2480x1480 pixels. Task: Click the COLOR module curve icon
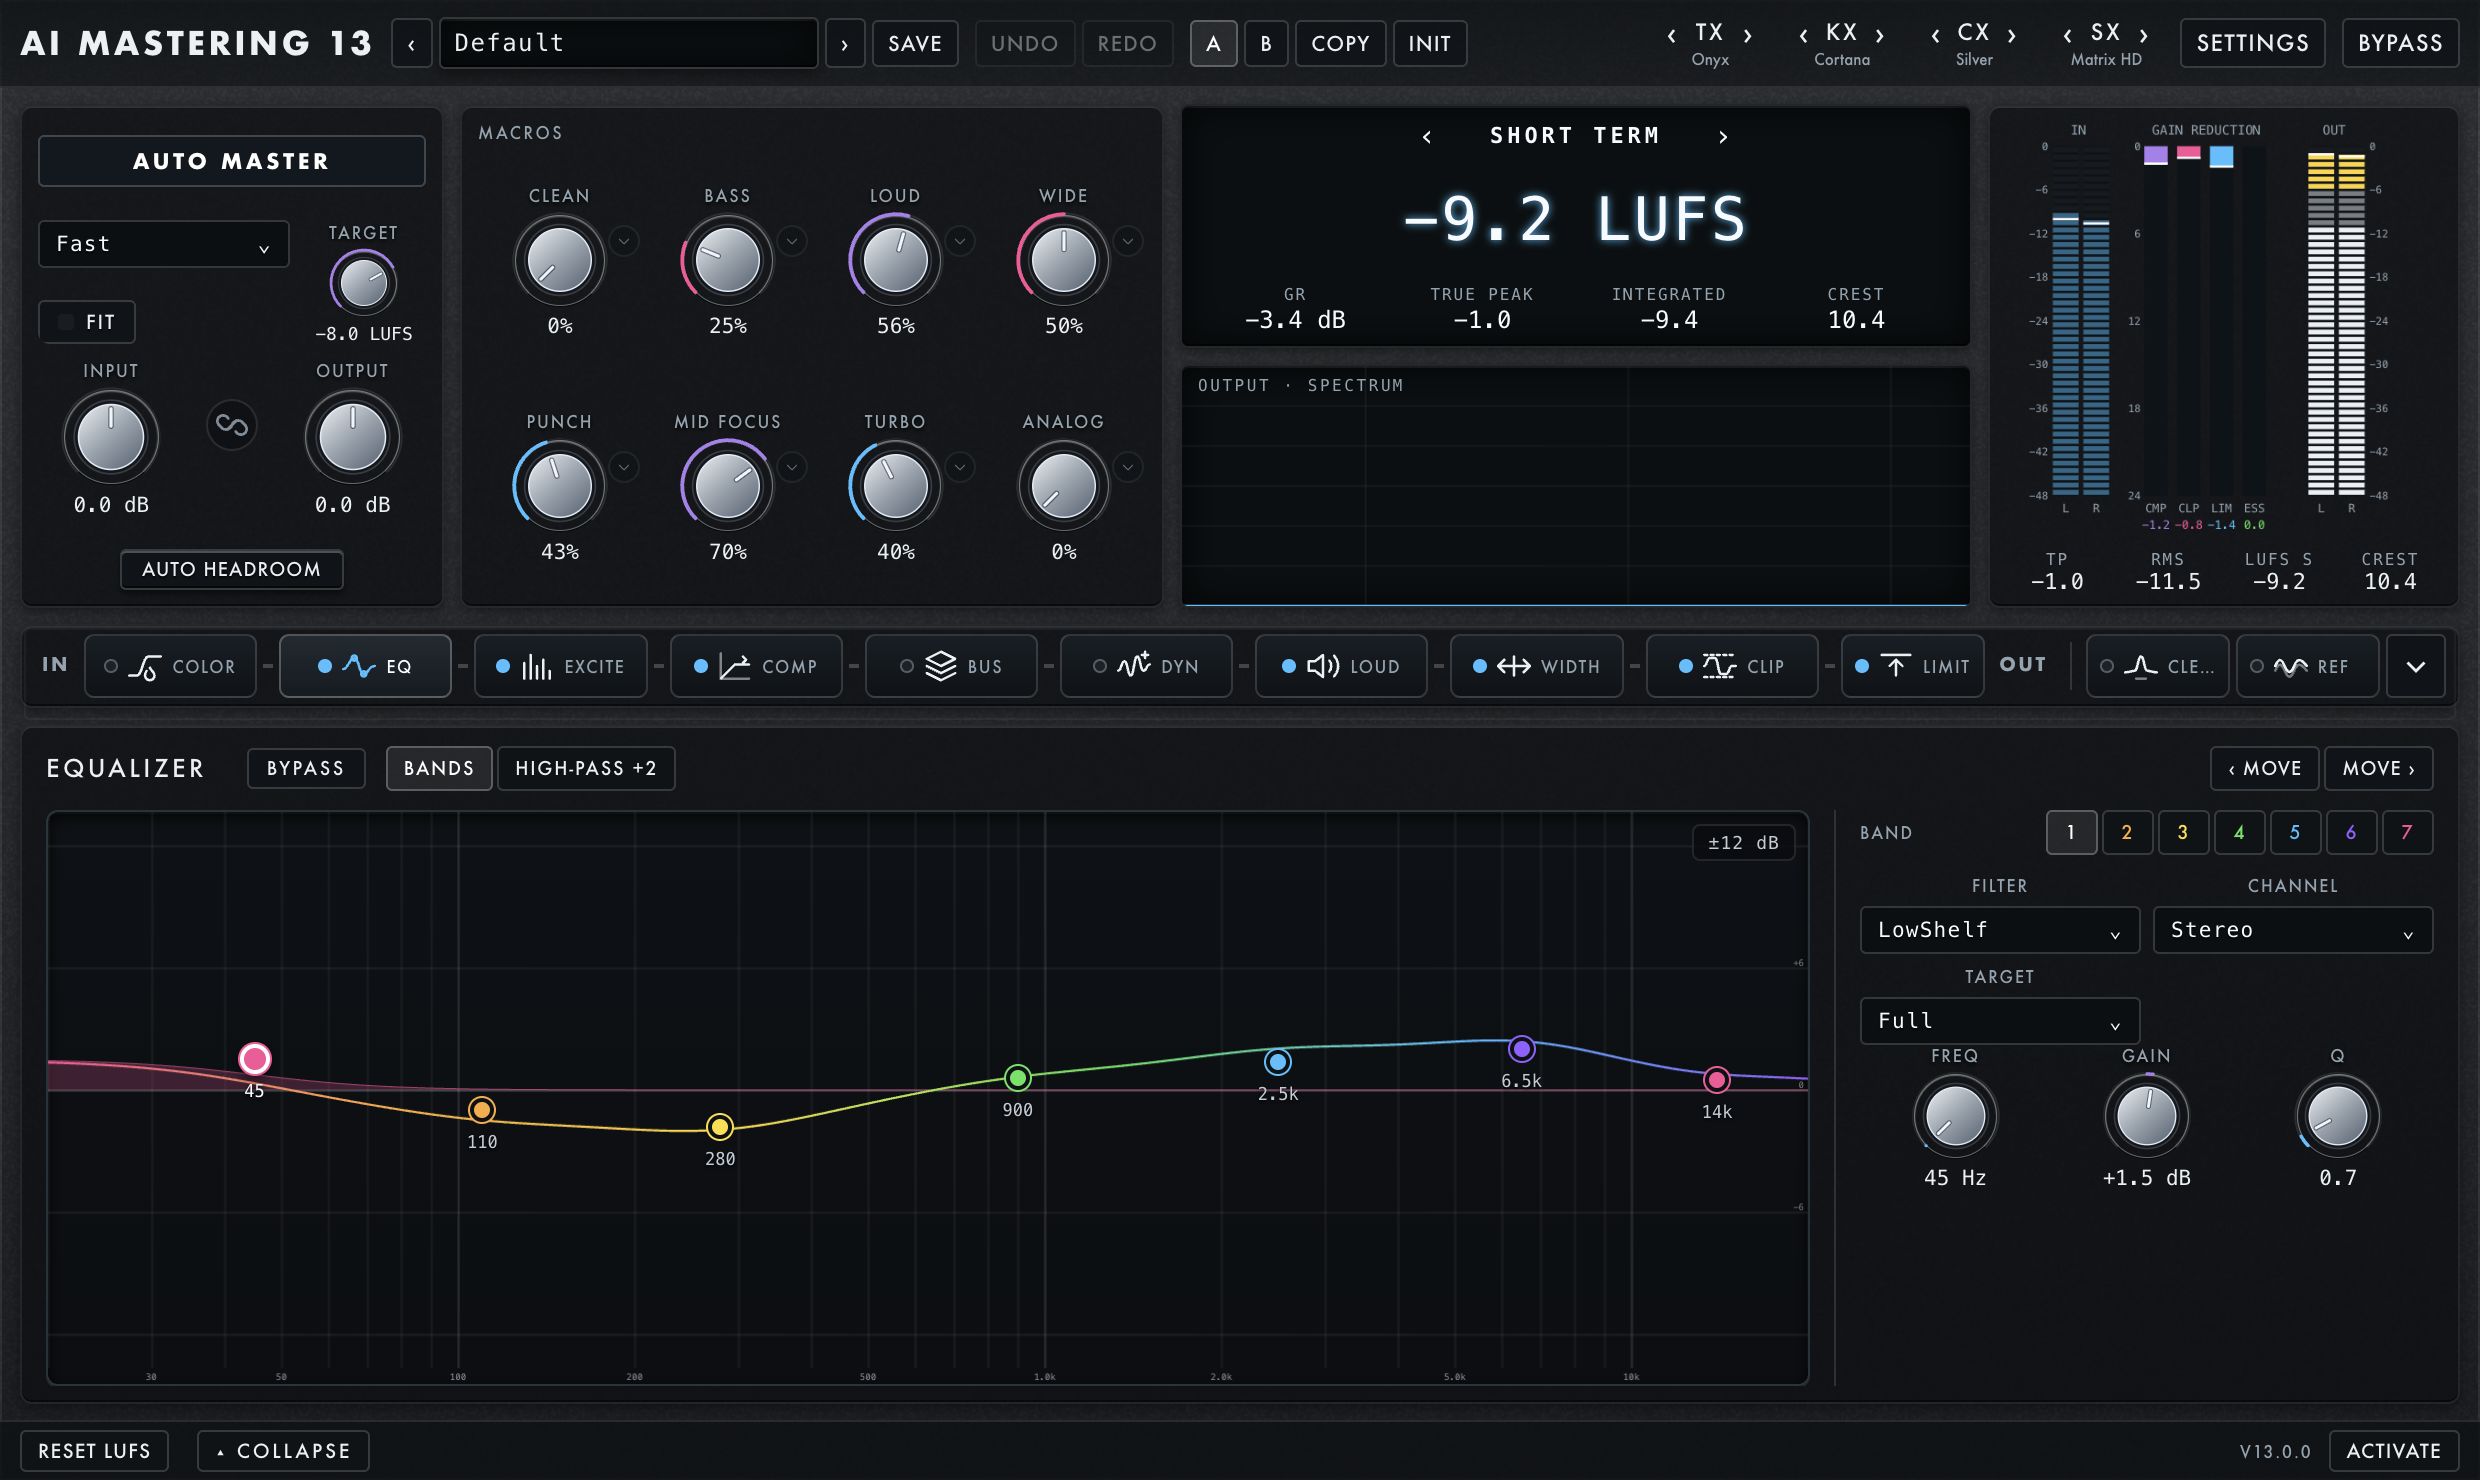[145, 666]
